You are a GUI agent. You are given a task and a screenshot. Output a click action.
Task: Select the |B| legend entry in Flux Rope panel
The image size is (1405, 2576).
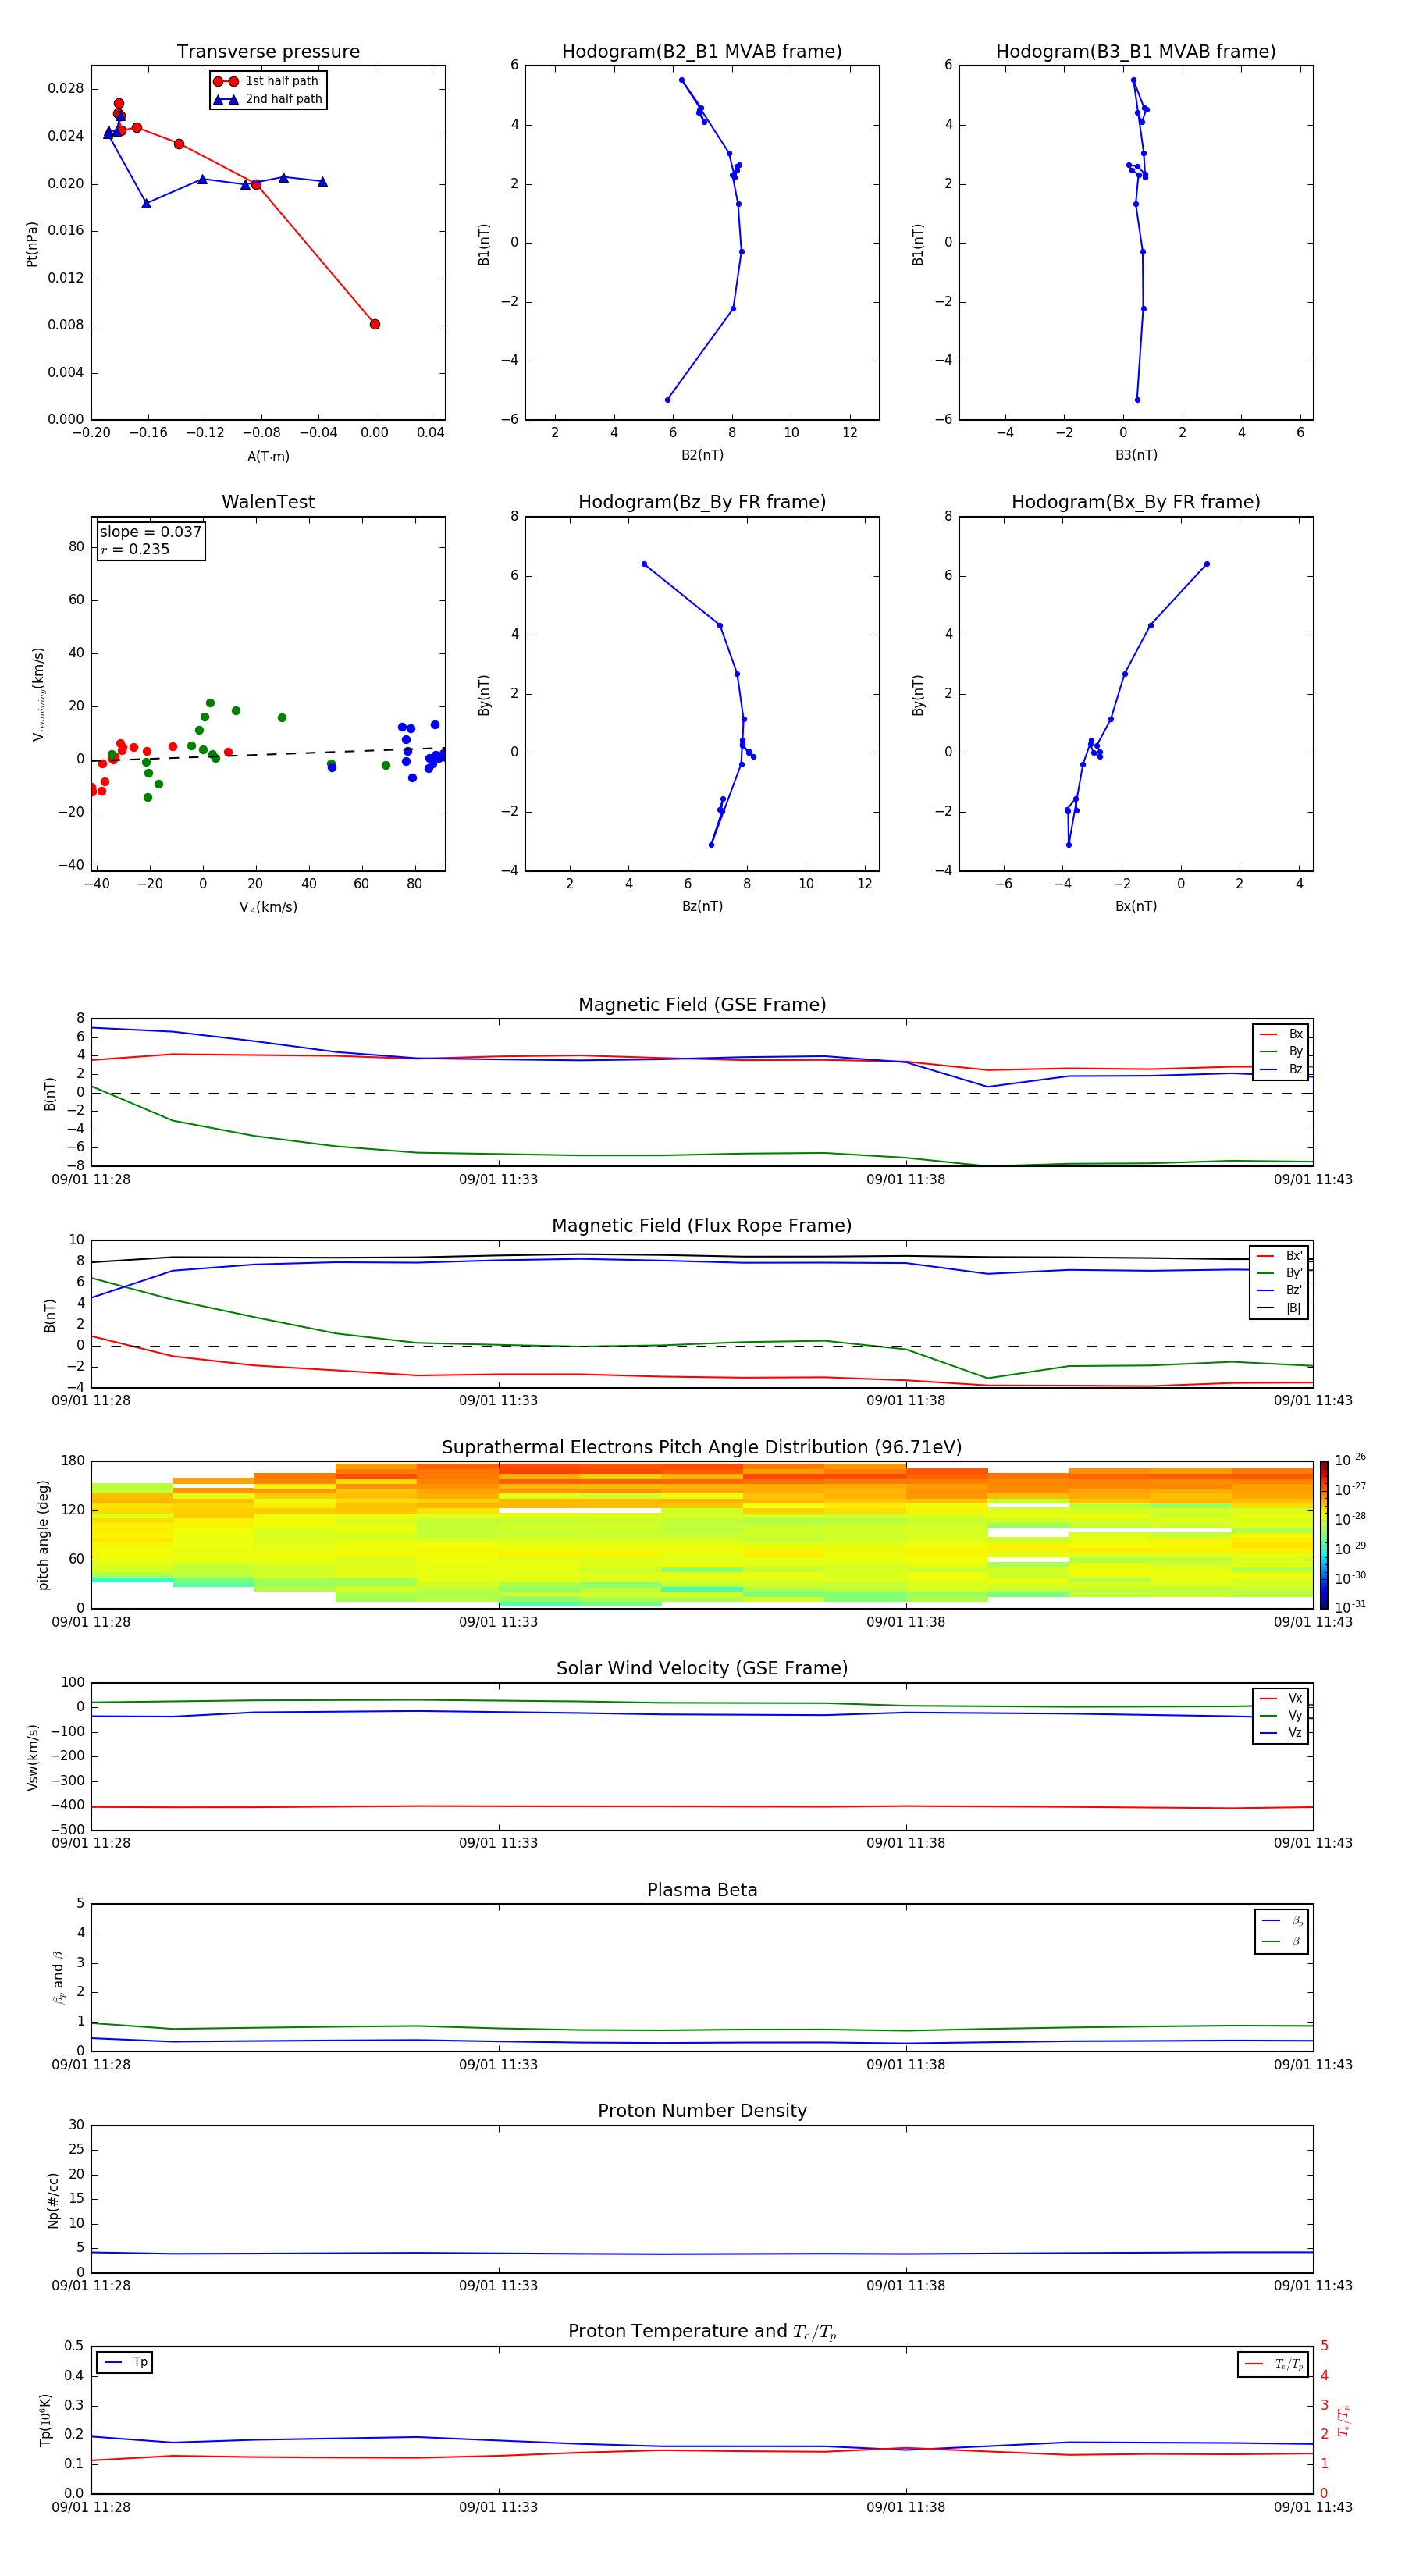1280,1308
